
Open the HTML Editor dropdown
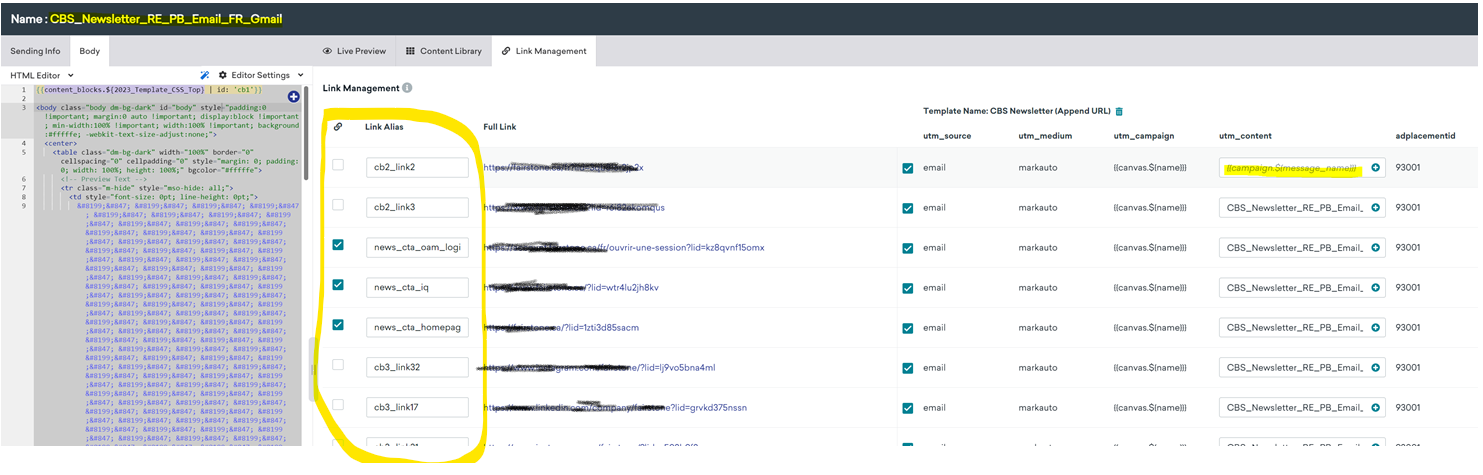tap(42, 75)
